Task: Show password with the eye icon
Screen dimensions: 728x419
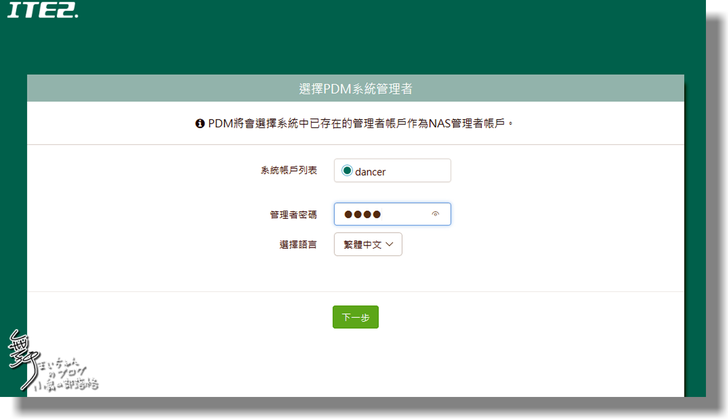Action: pos(435,214)
